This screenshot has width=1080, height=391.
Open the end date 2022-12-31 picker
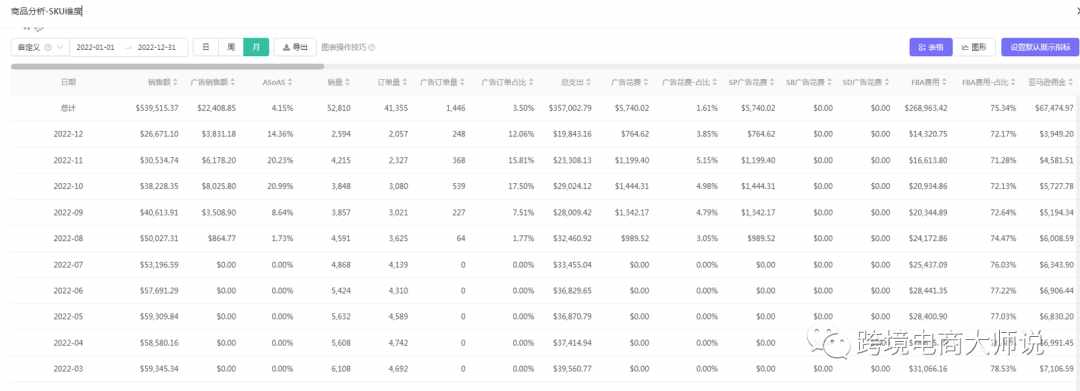pyautogui.click(x=157, y=47)
